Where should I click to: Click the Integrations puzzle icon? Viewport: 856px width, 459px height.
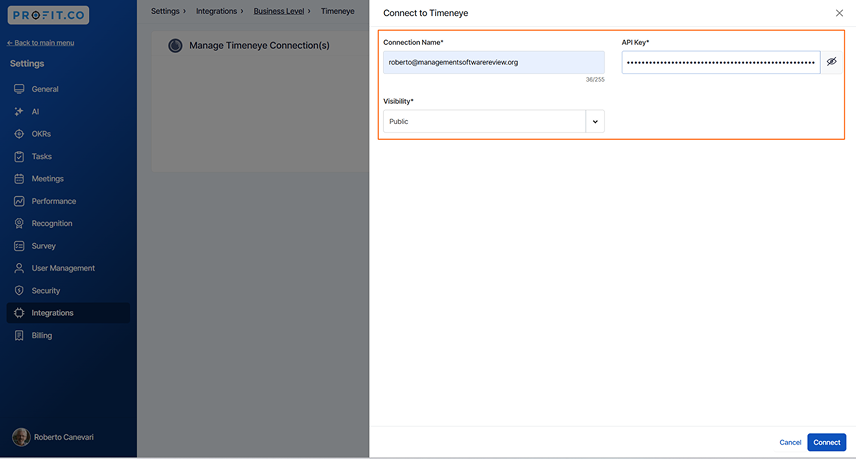(x=19, y=313)
